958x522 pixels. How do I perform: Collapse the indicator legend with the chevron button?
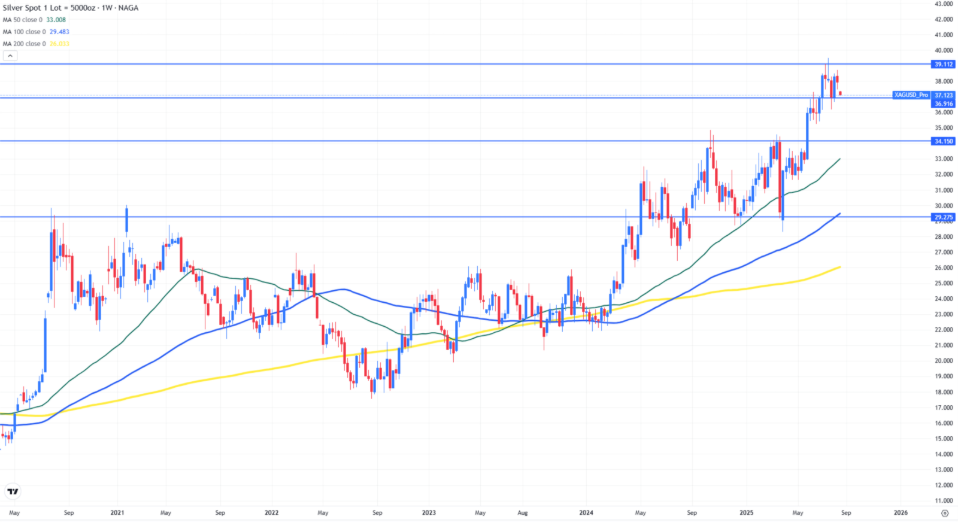(x=10, y=56)
